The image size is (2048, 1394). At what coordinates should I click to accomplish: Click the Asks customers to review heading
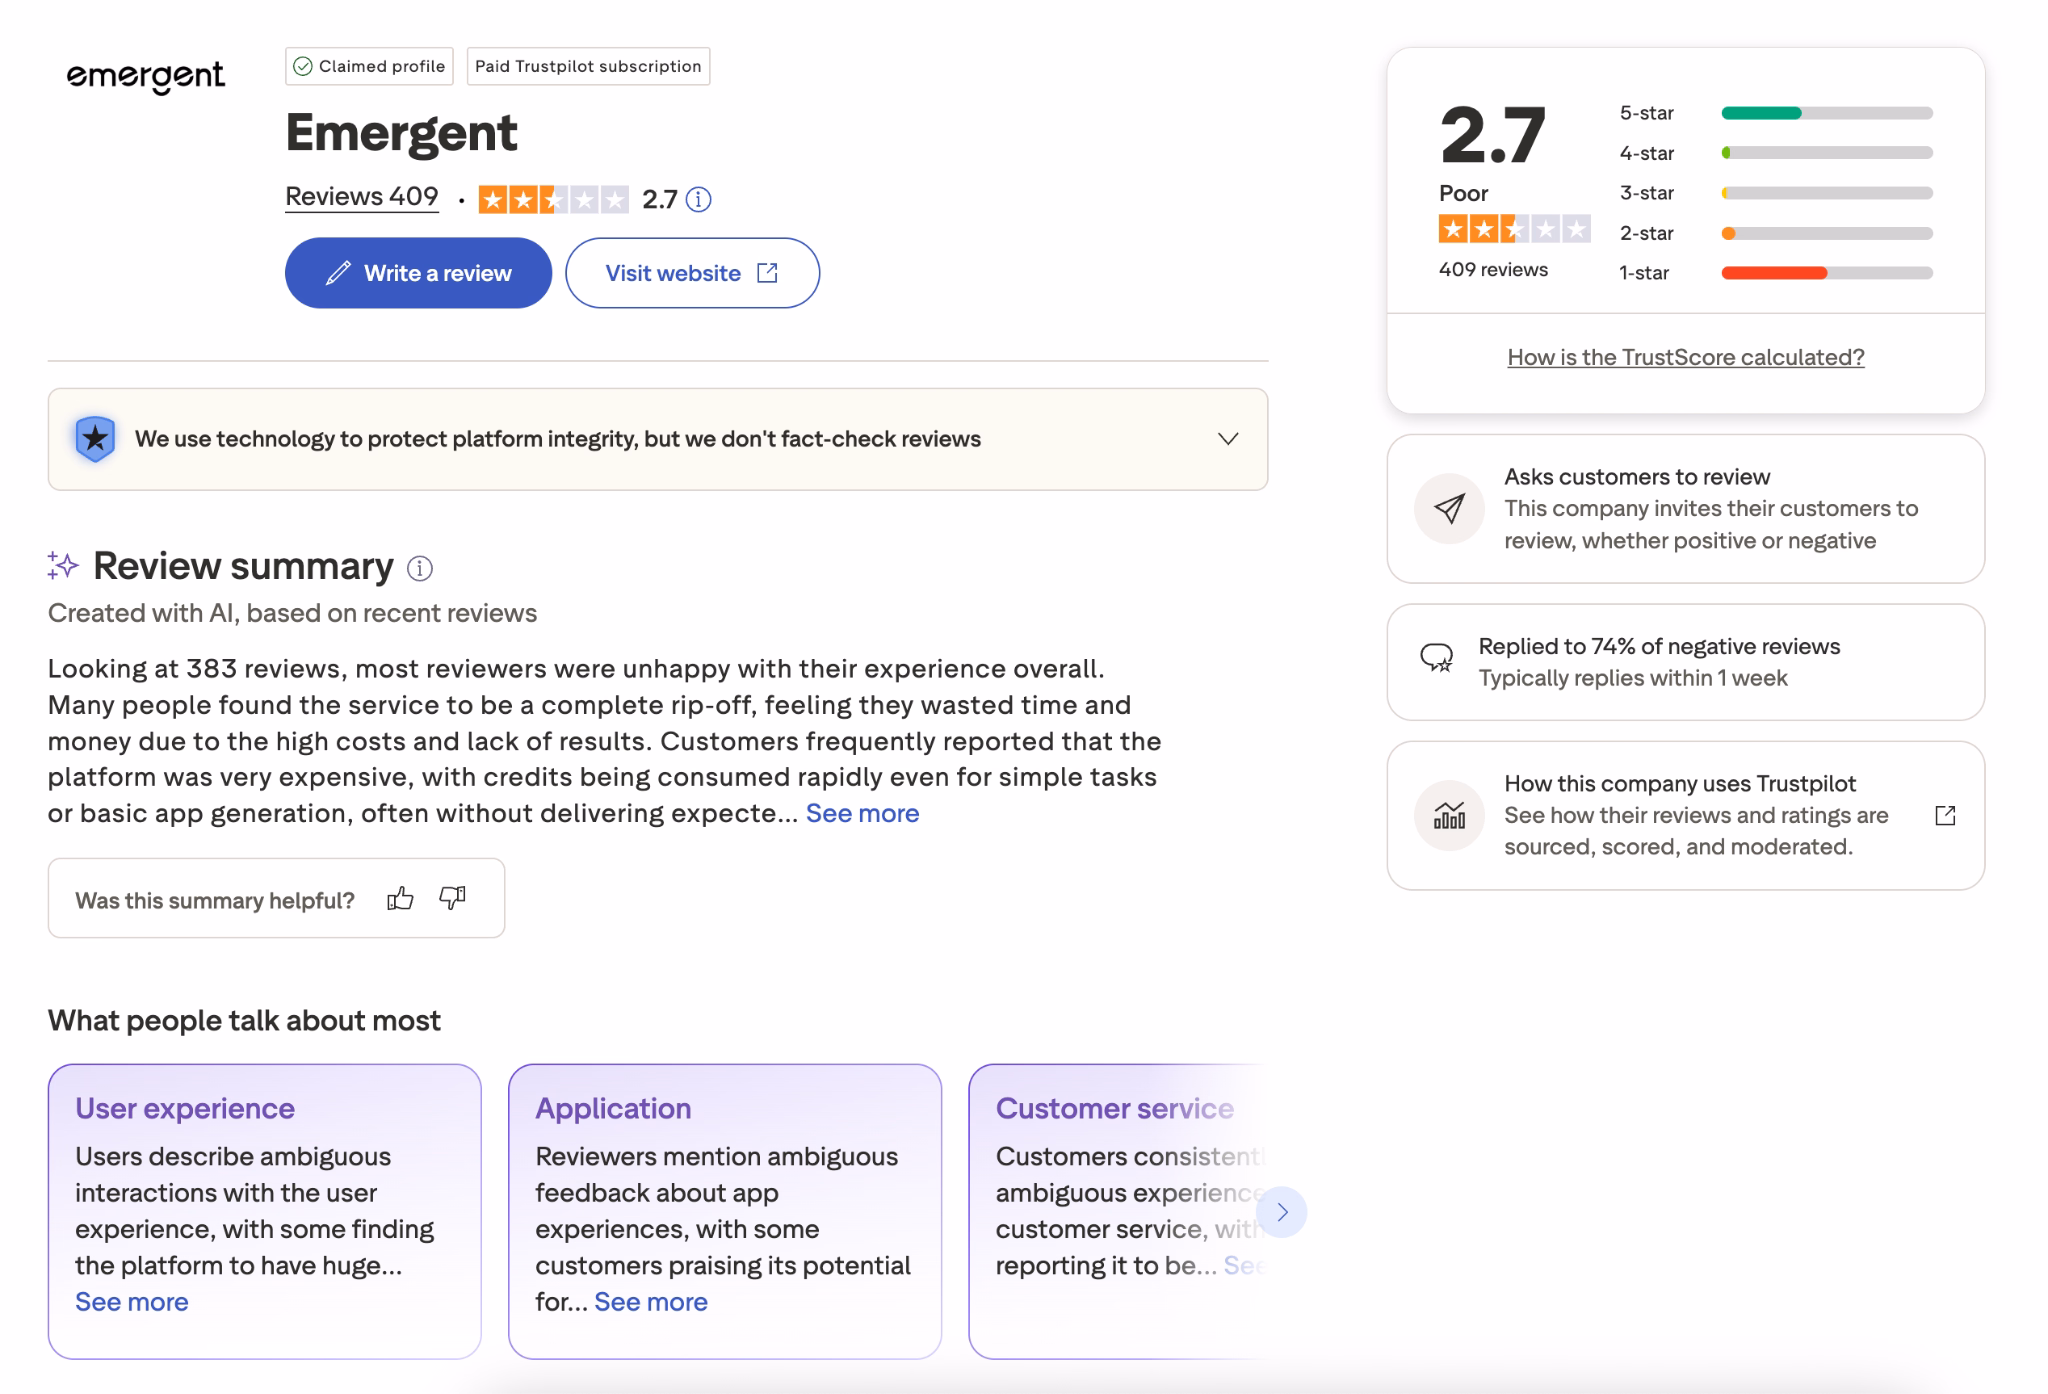(x=1637, y=476)
